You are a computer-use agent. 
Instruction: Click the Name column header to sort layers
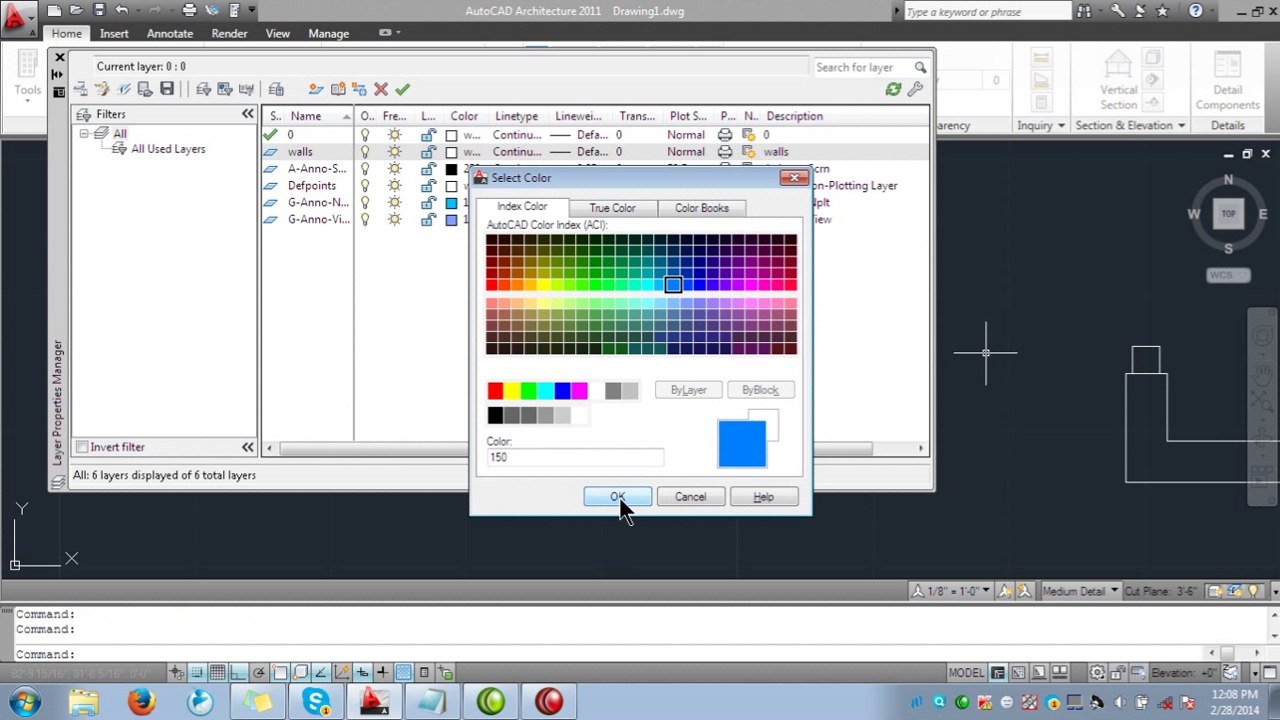point(306,116)
